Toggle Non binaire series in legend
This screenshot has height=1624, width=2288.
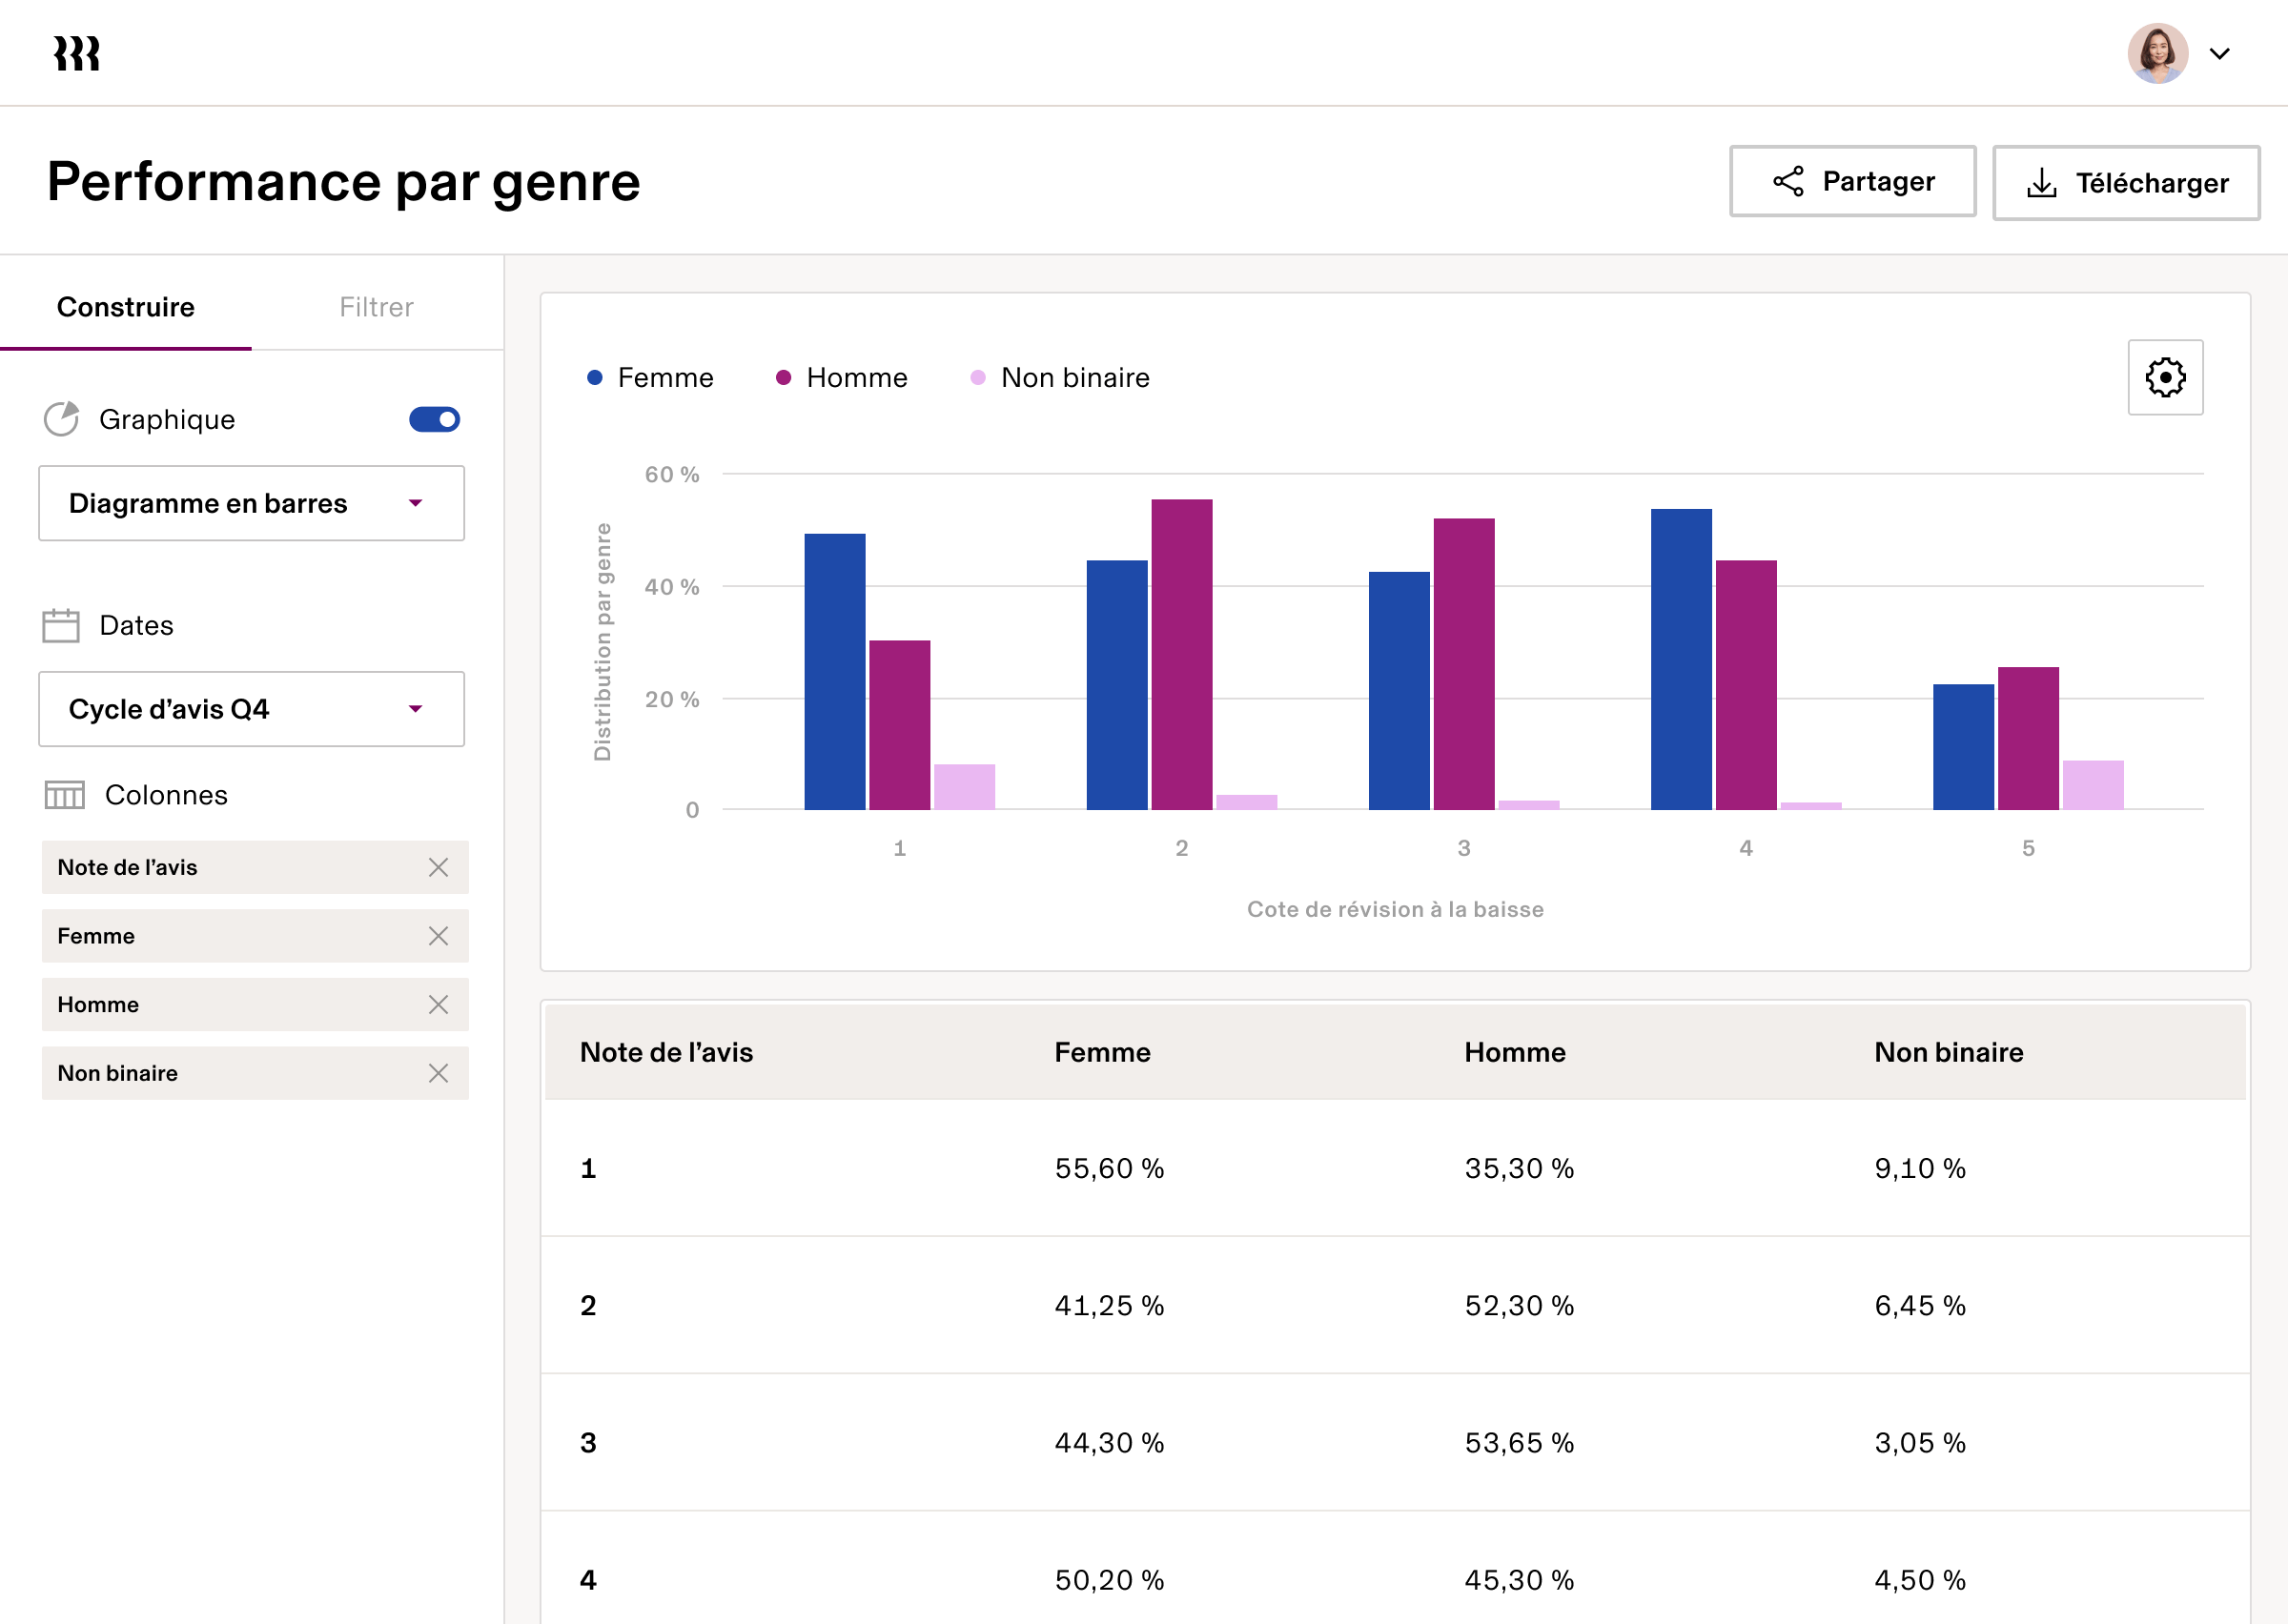(1060, 378)
